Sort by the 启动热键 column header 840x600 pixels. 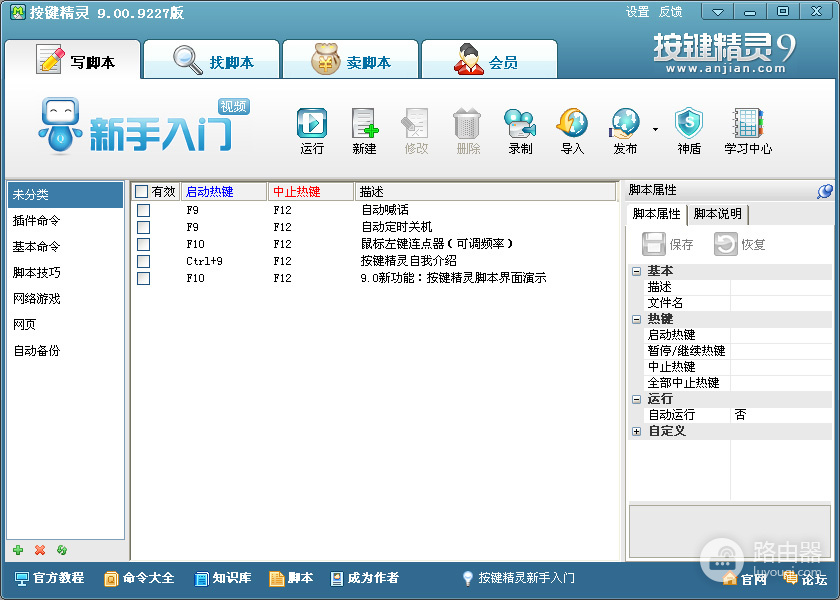[x=224, y=191]
